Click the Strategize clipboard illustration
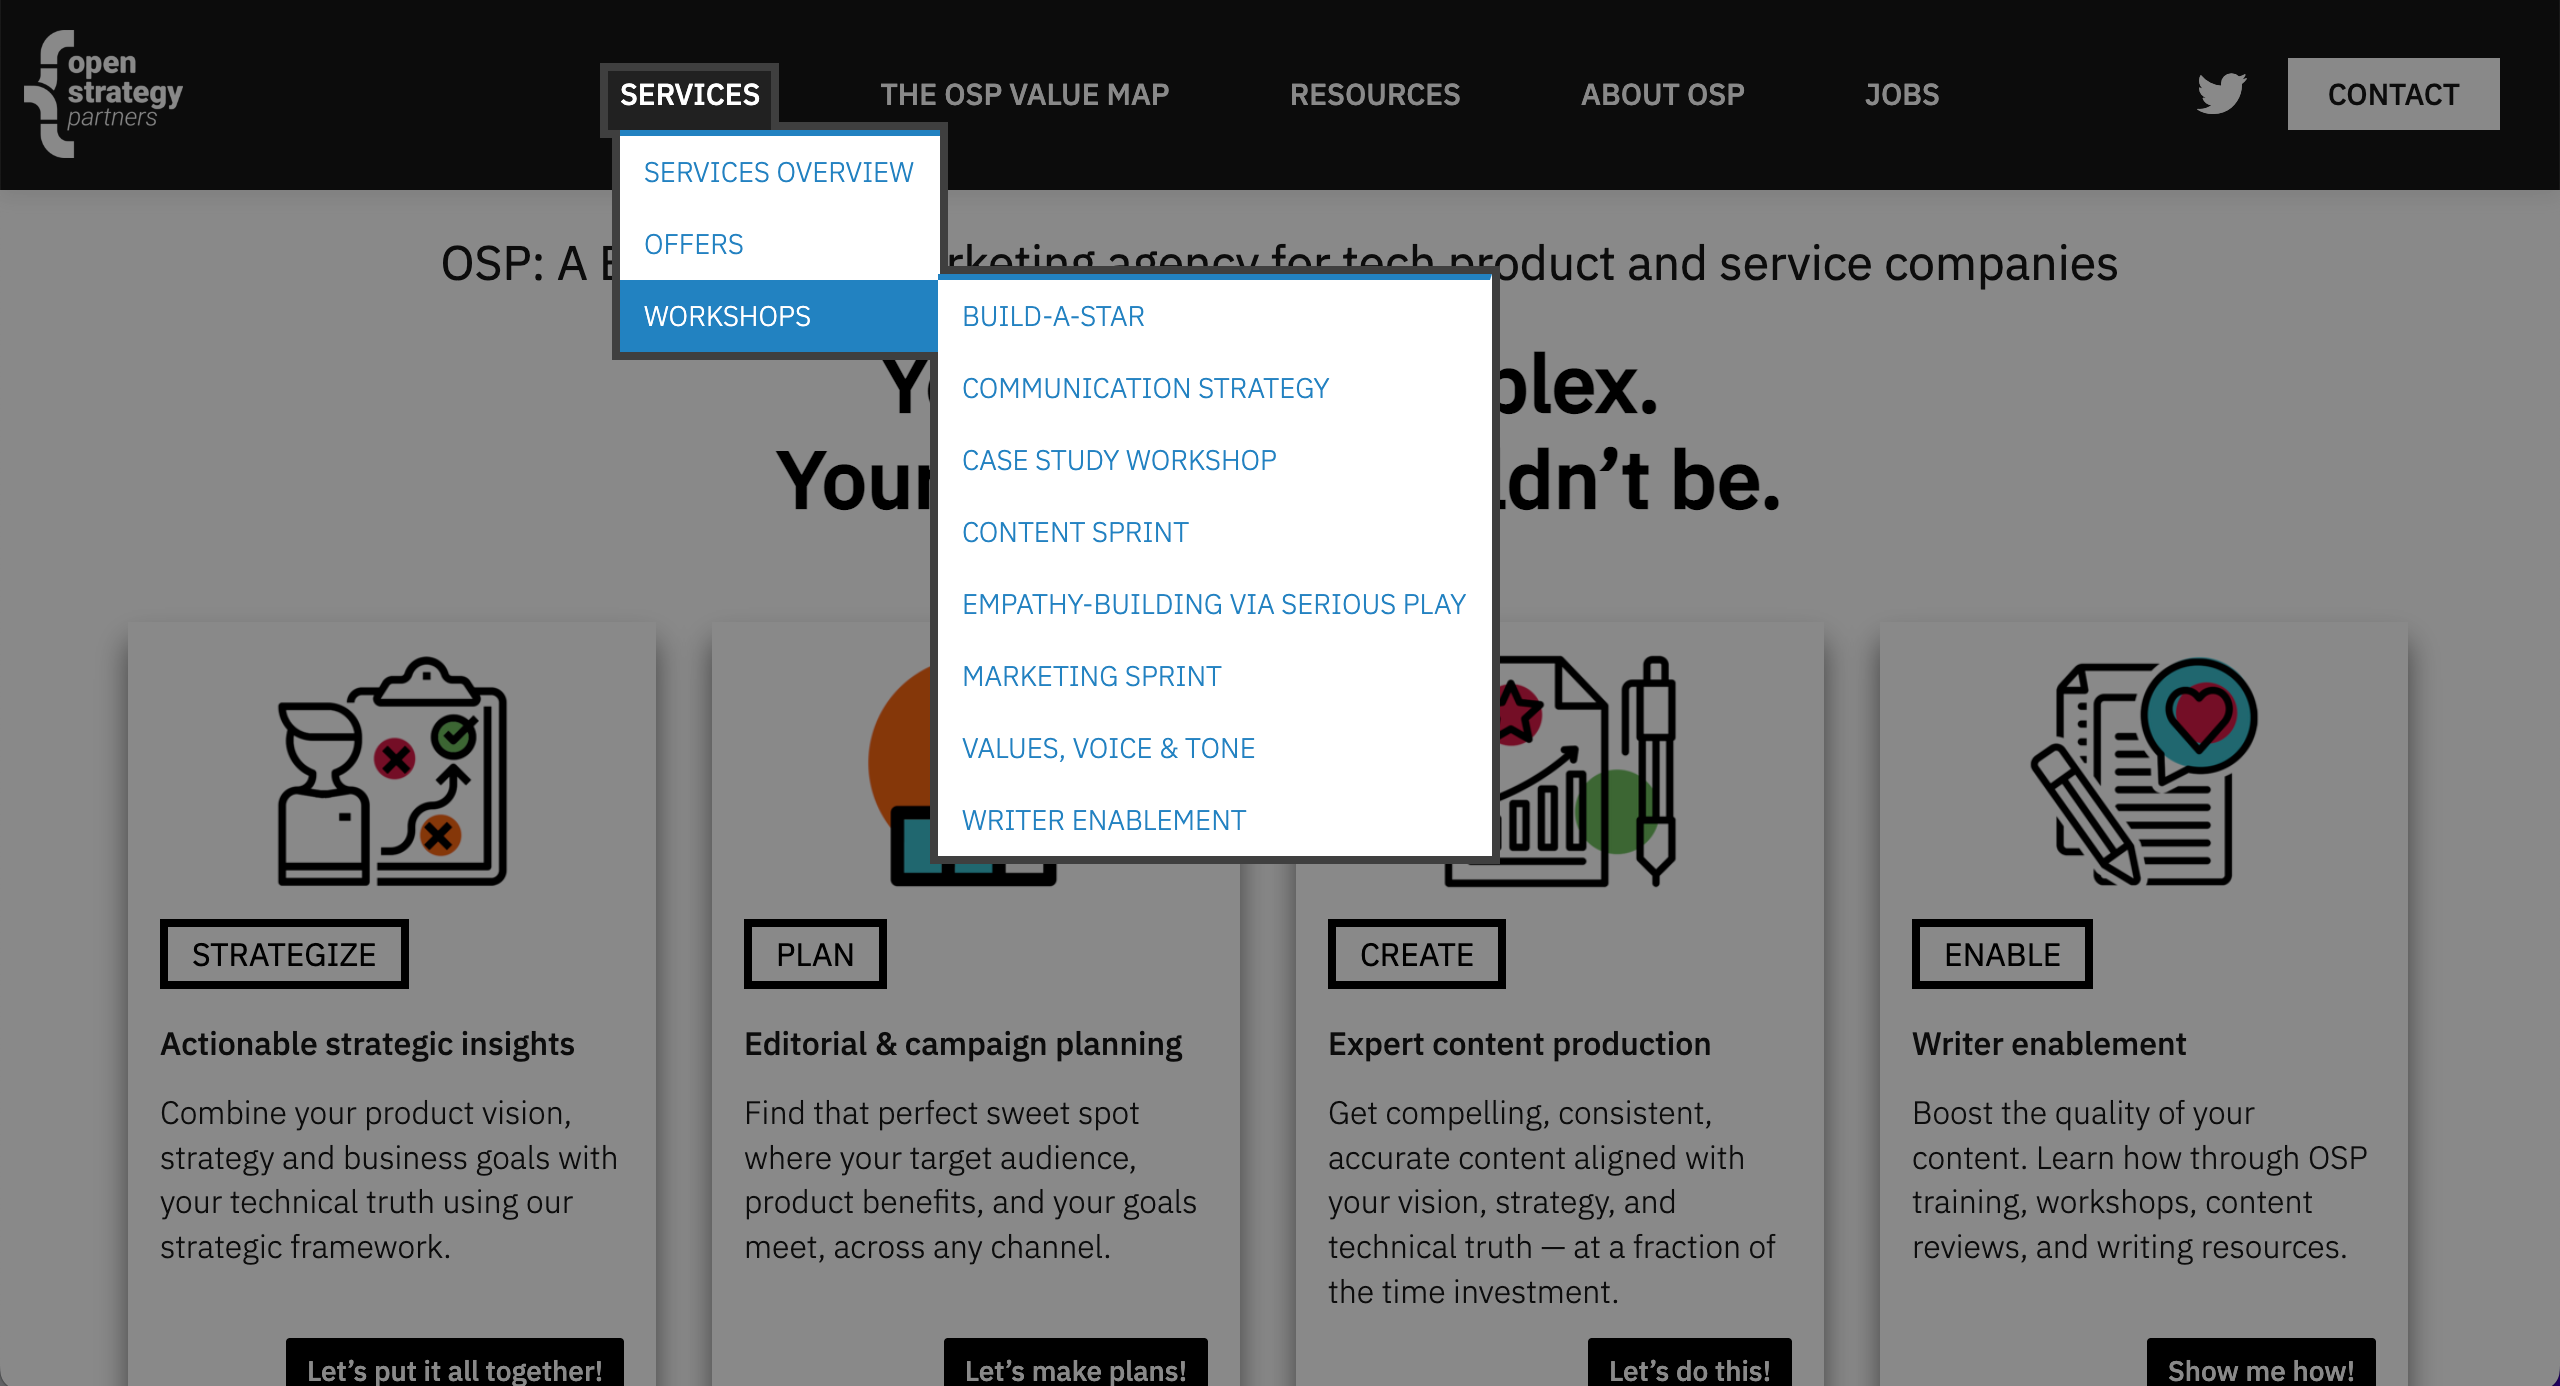 click(392, 772)
